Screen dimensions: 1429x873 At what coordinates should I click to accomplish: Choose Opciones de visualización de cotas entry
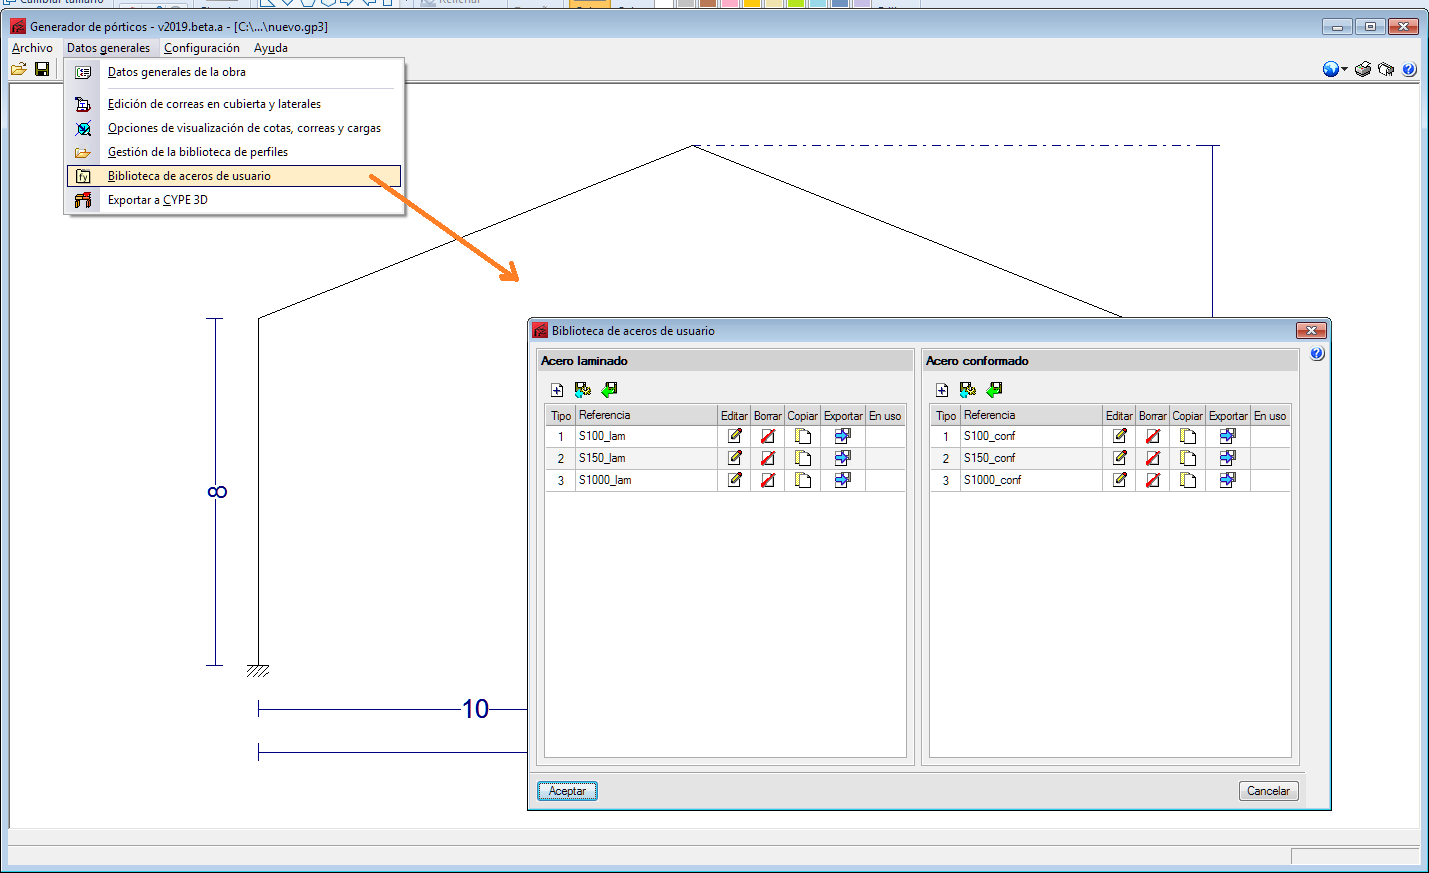point(234,128)
